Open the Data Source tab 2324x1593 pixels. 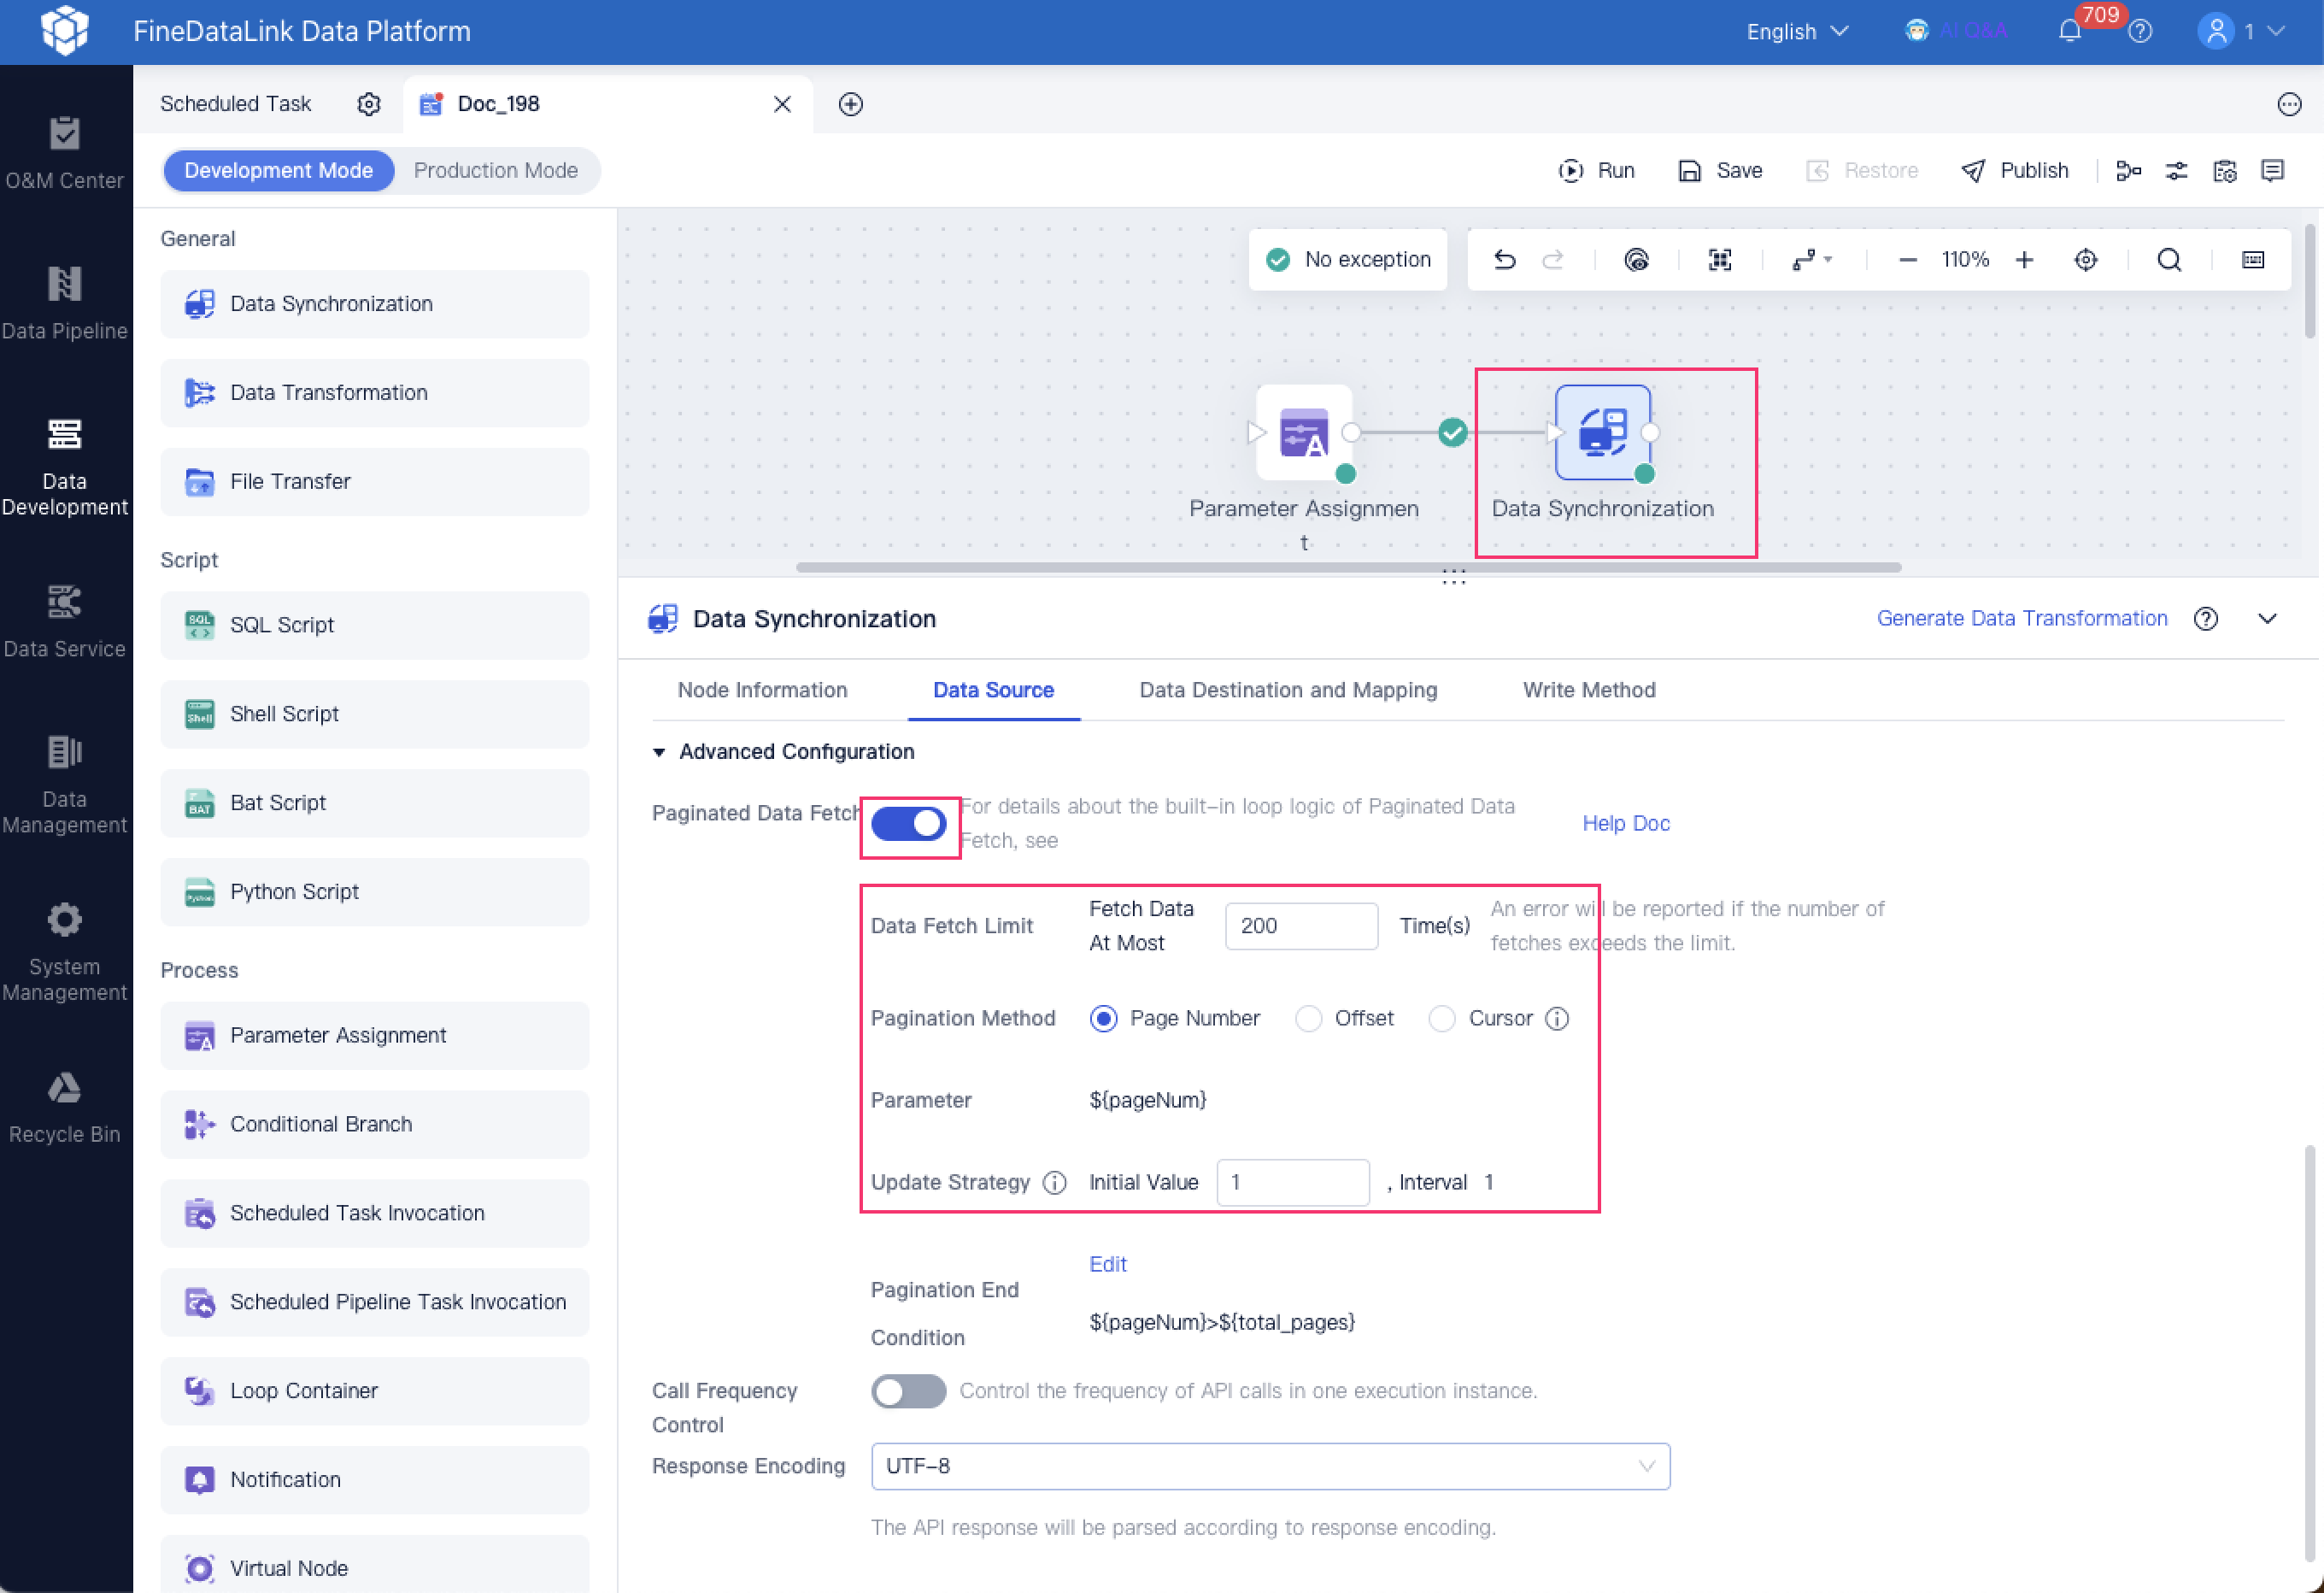point(993,690)
